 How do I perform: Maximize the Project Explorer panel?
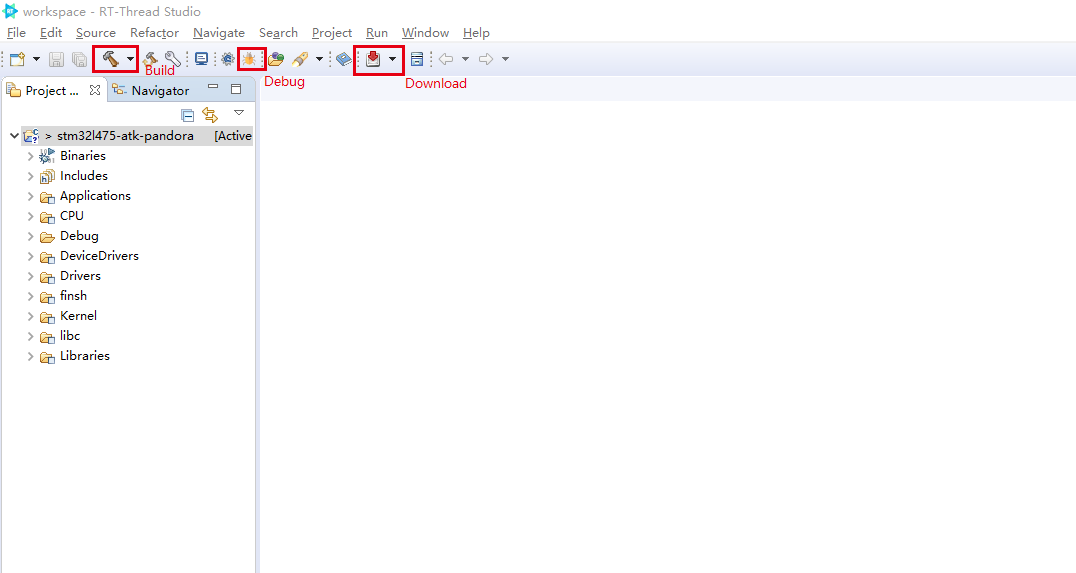click(x=236, y=89)
